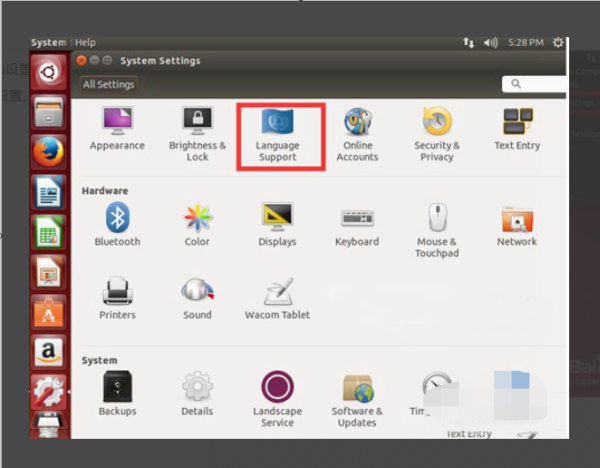
Task: Open the Appearance settings
Action: click(117, 129)
